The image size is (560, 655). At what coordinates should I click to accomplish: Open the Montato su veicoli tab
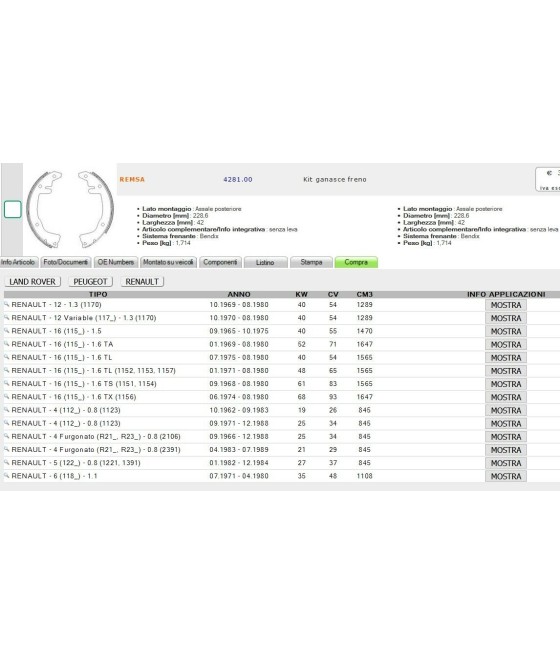[x=168, y=262]
